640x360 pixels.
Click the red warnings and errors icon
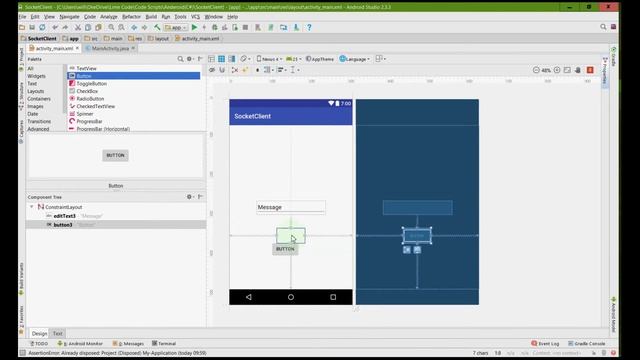[590, 70]
